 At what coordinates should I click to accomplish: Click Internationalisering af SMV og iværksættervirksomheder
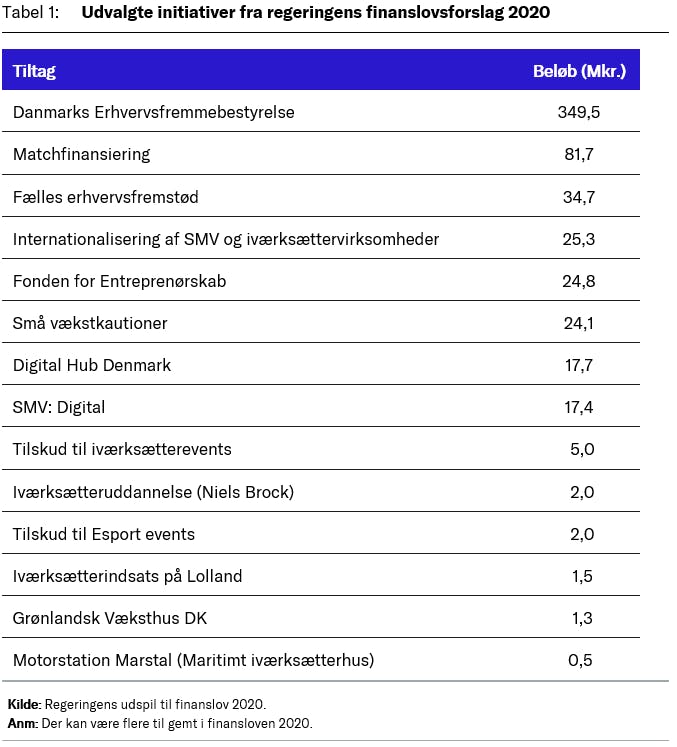pyautogui.click(x=225, y=239)
